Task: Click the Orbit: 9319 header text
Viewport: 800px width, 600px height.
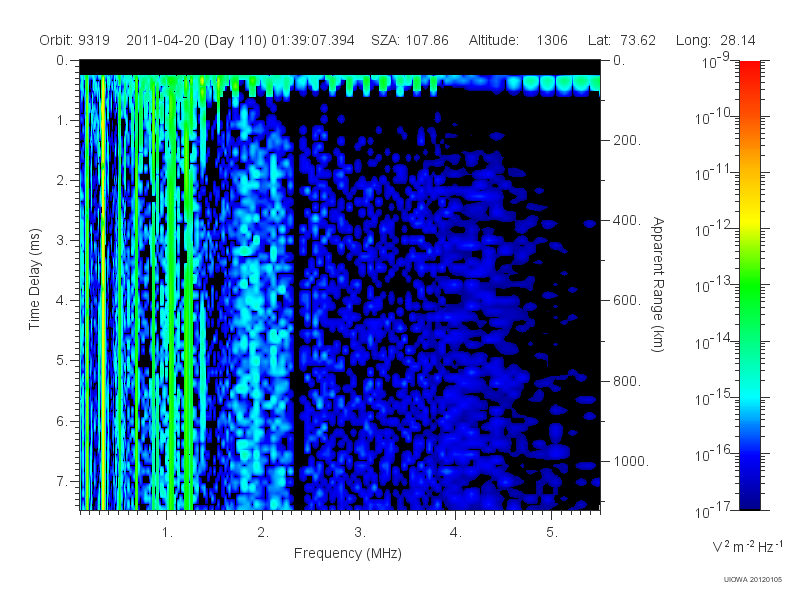Action: 74,40
